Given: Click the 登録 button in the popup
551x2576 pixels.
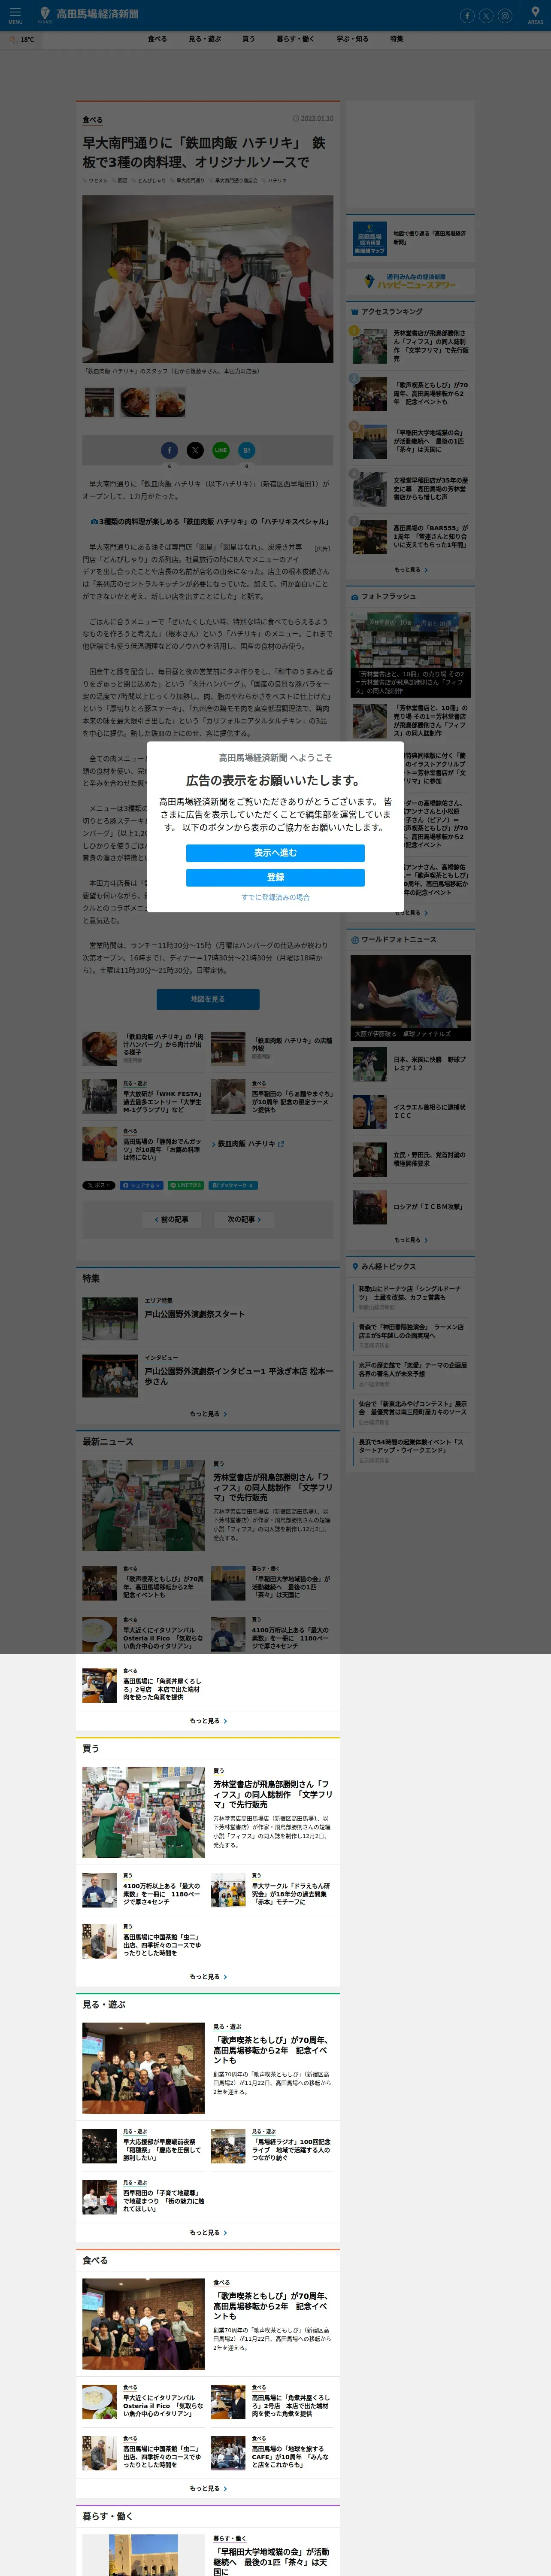Looking at the screenshot, I should tap(275, 877).
